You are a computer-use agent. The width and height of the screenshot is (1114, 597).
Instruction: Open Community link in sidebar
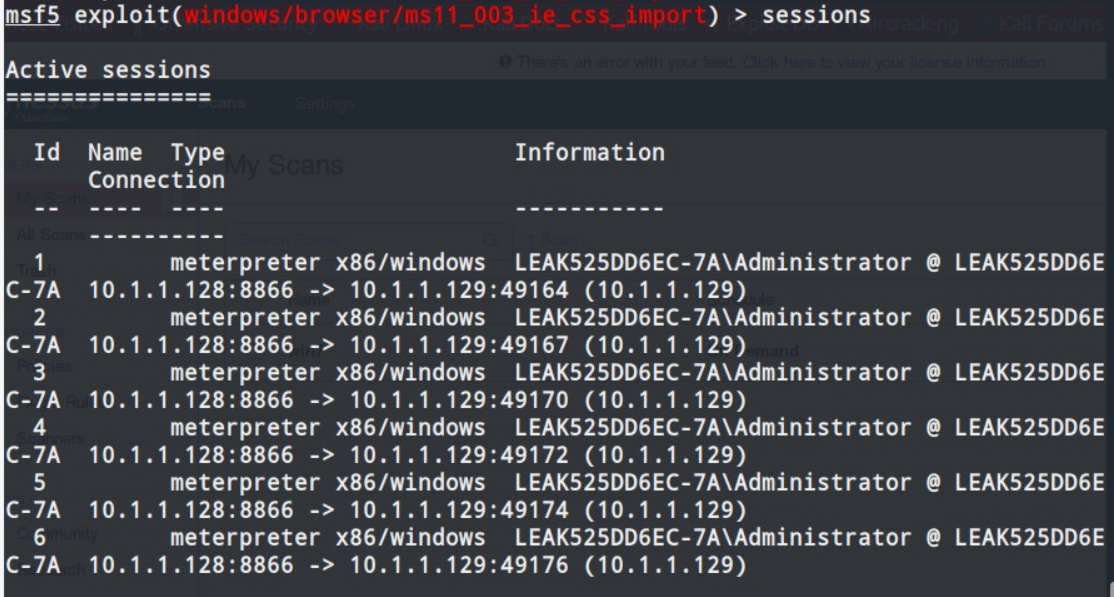(55, 534)
